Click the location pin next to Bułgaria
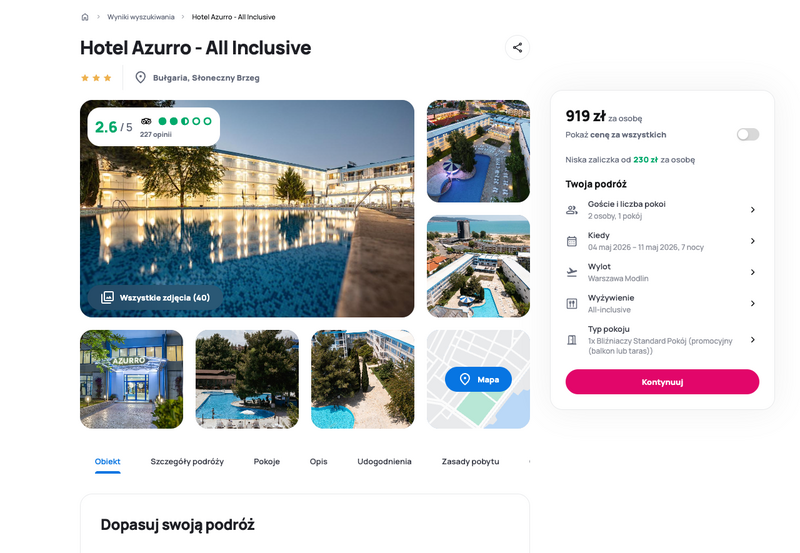Image resolution: width=800 pixels, height=553 pixels. pos(140,78)
